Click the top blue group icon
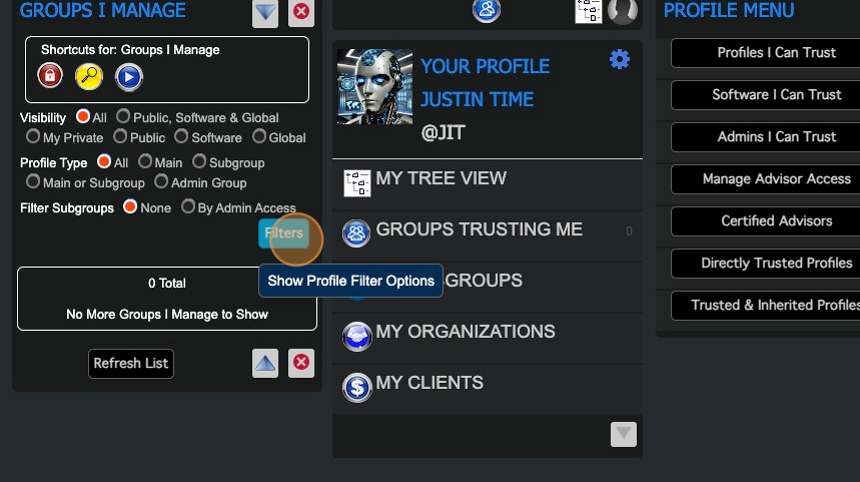Image resolution: width=860 pixels, height=482 pixels. click(486, 10)
